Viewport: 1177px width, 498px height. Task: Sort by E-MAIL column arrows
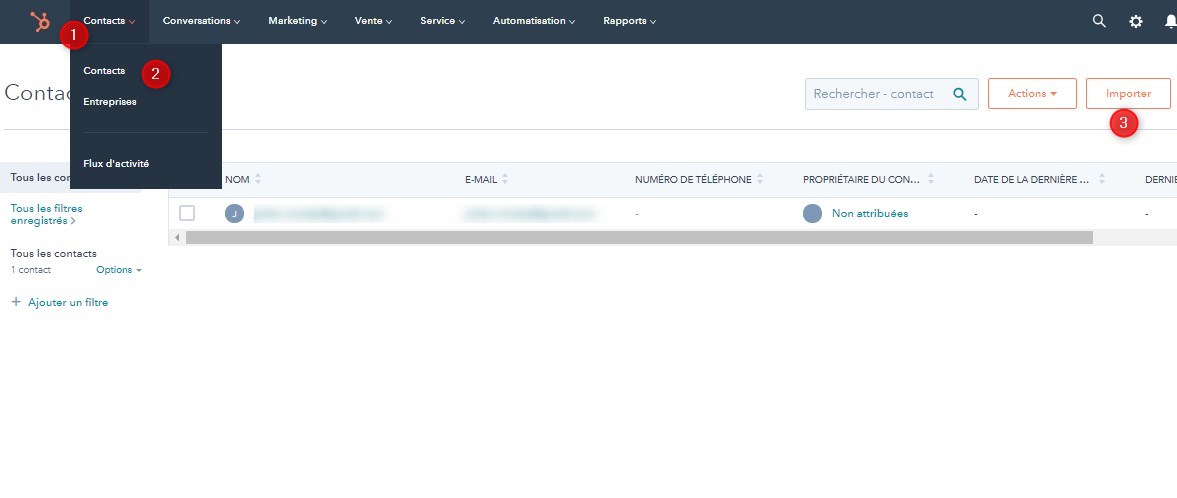coord(505,180)
